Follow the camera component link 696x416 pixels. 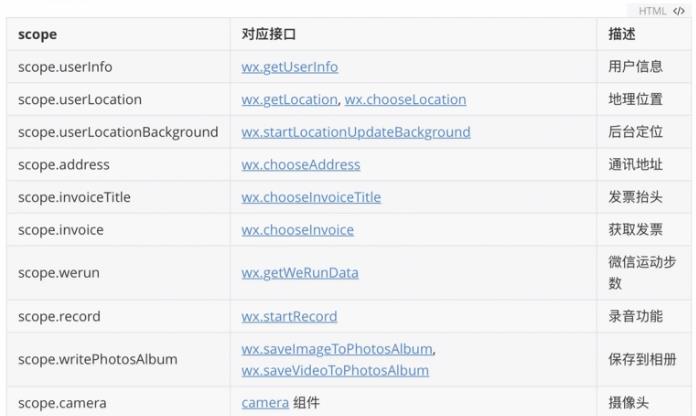pos(264,404)
